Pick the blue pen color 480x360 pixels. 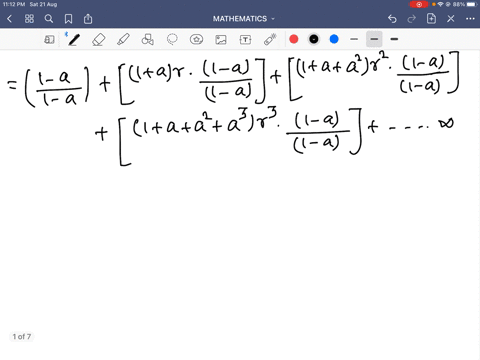click(334, 39)
